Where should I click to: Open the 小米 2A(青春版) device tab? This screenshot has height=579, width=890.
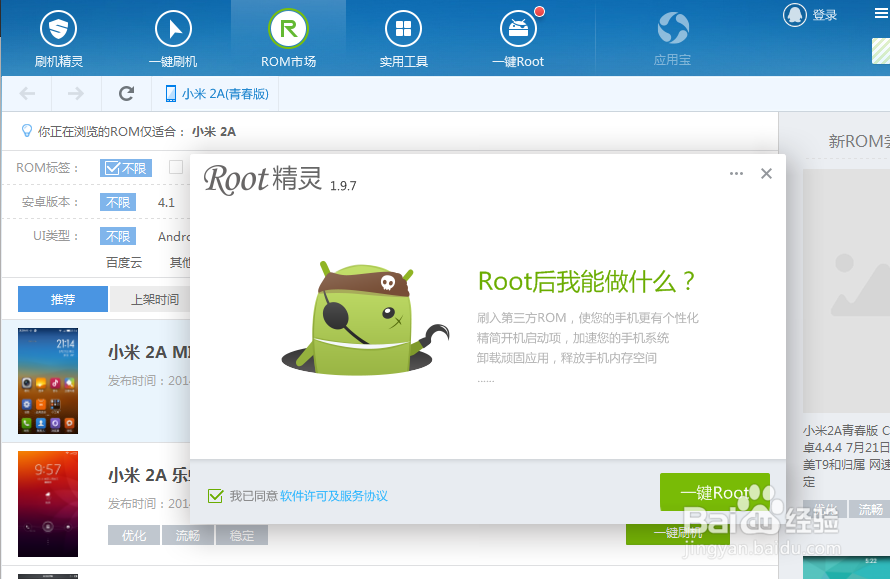click(216, 94)
